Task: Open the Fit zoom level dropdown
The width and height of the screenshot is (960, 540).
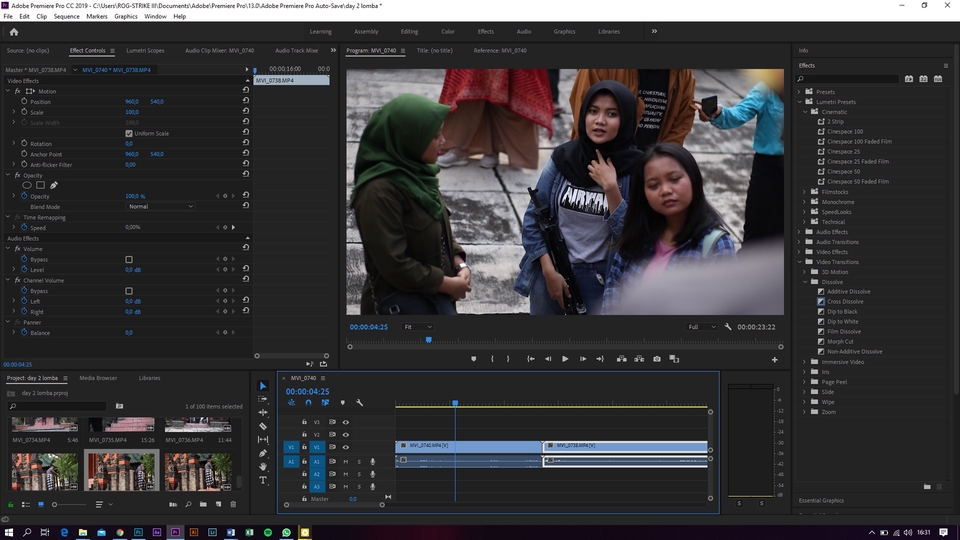Action: (418, 327)
